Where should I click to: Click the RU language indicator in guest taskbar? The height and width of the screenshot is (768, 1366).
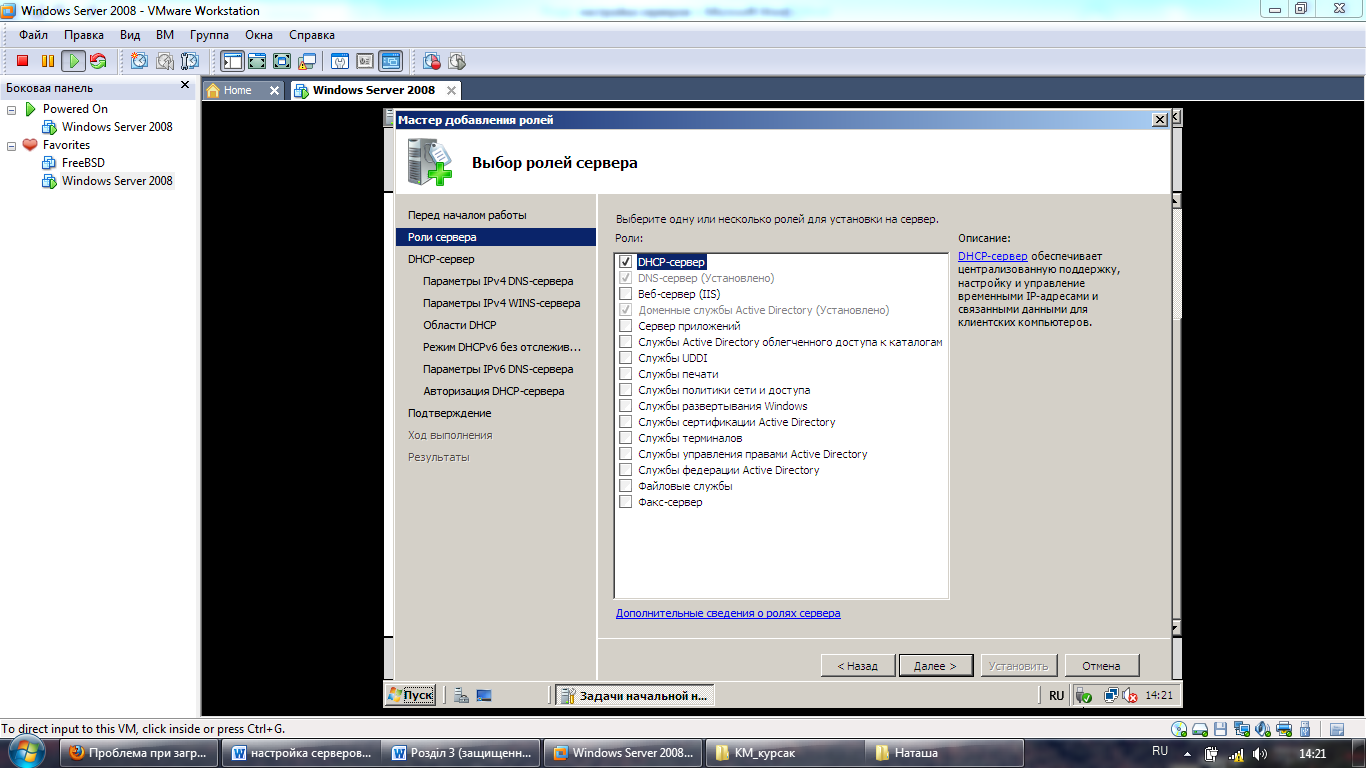tap(1057, 695)
